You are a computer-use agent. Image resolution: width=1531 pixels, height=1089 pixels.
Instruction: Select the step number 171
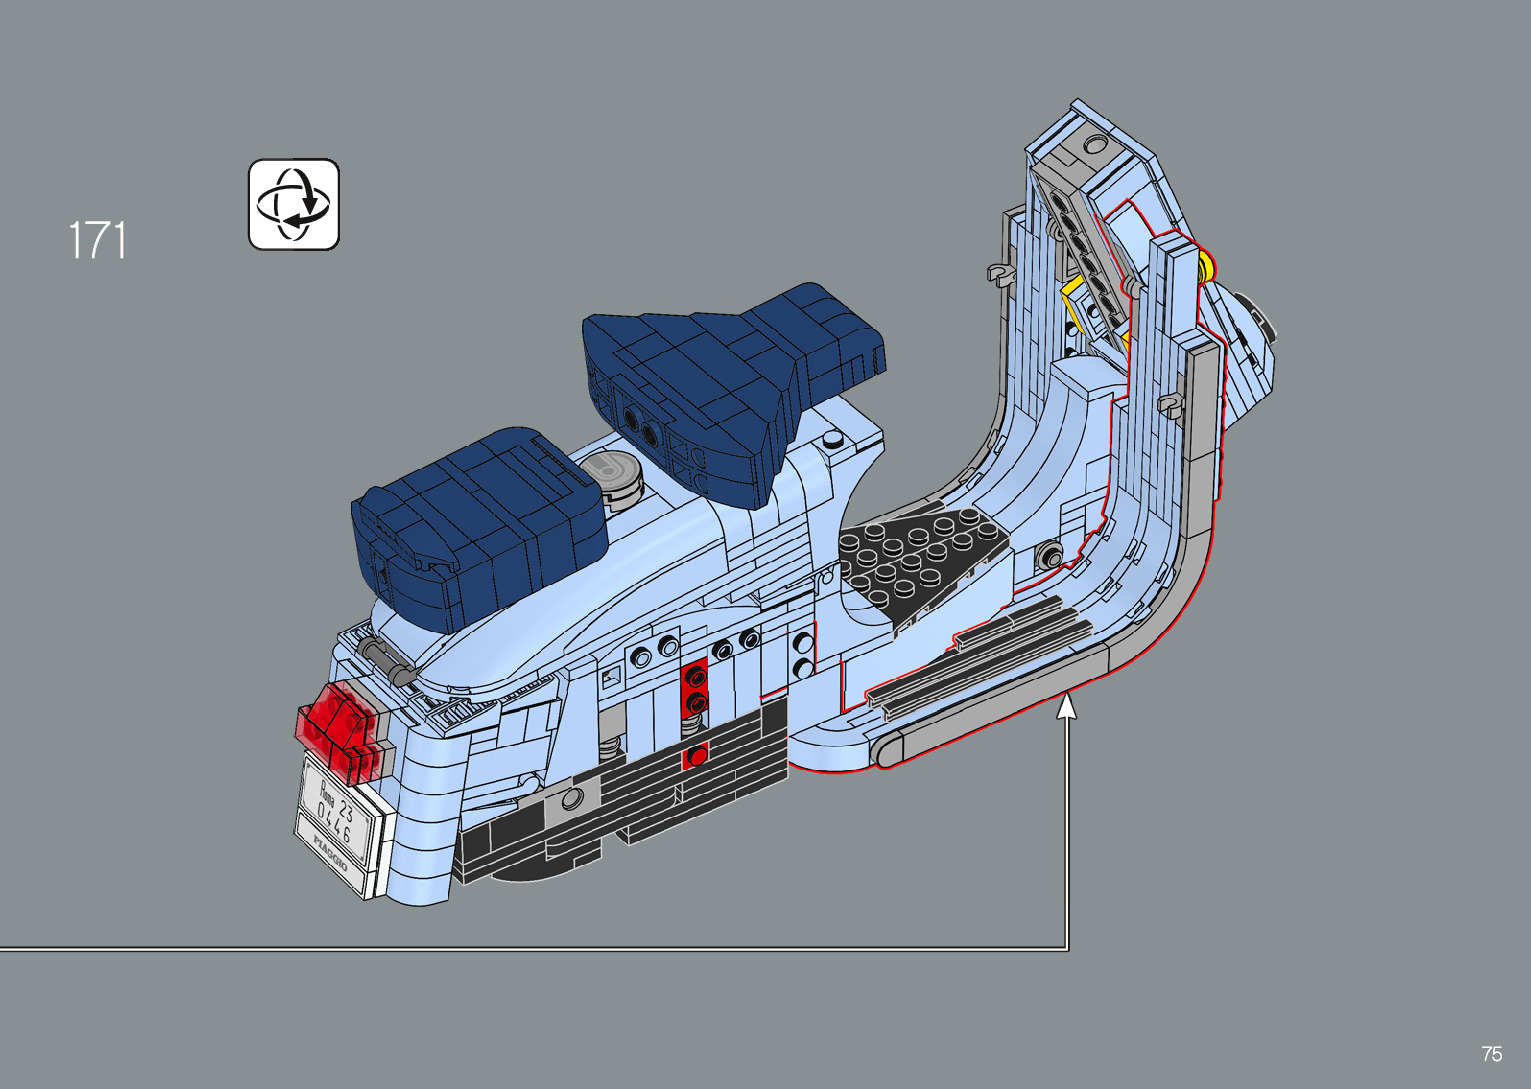pos(97,241)
